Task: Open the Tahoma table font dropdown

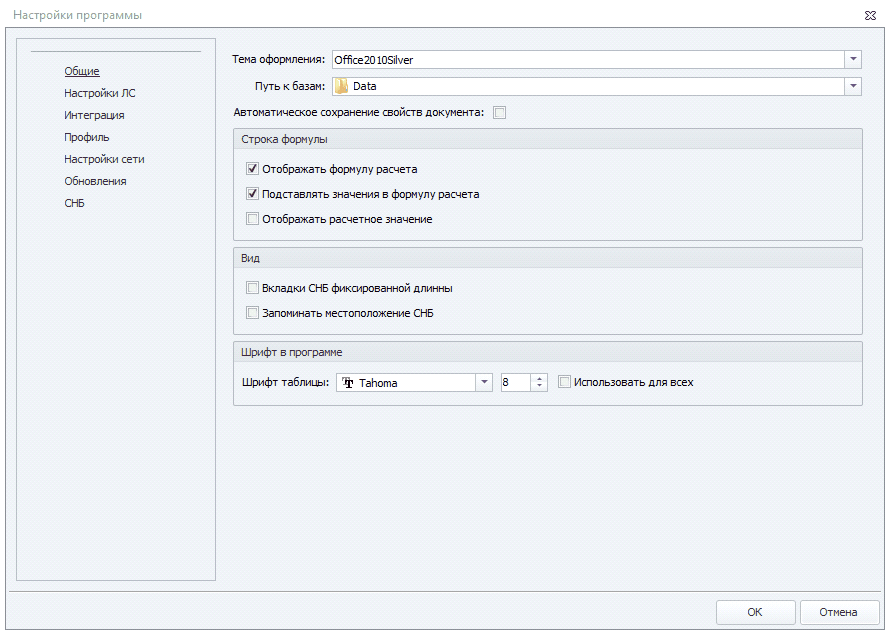Action: click(484, 382)
